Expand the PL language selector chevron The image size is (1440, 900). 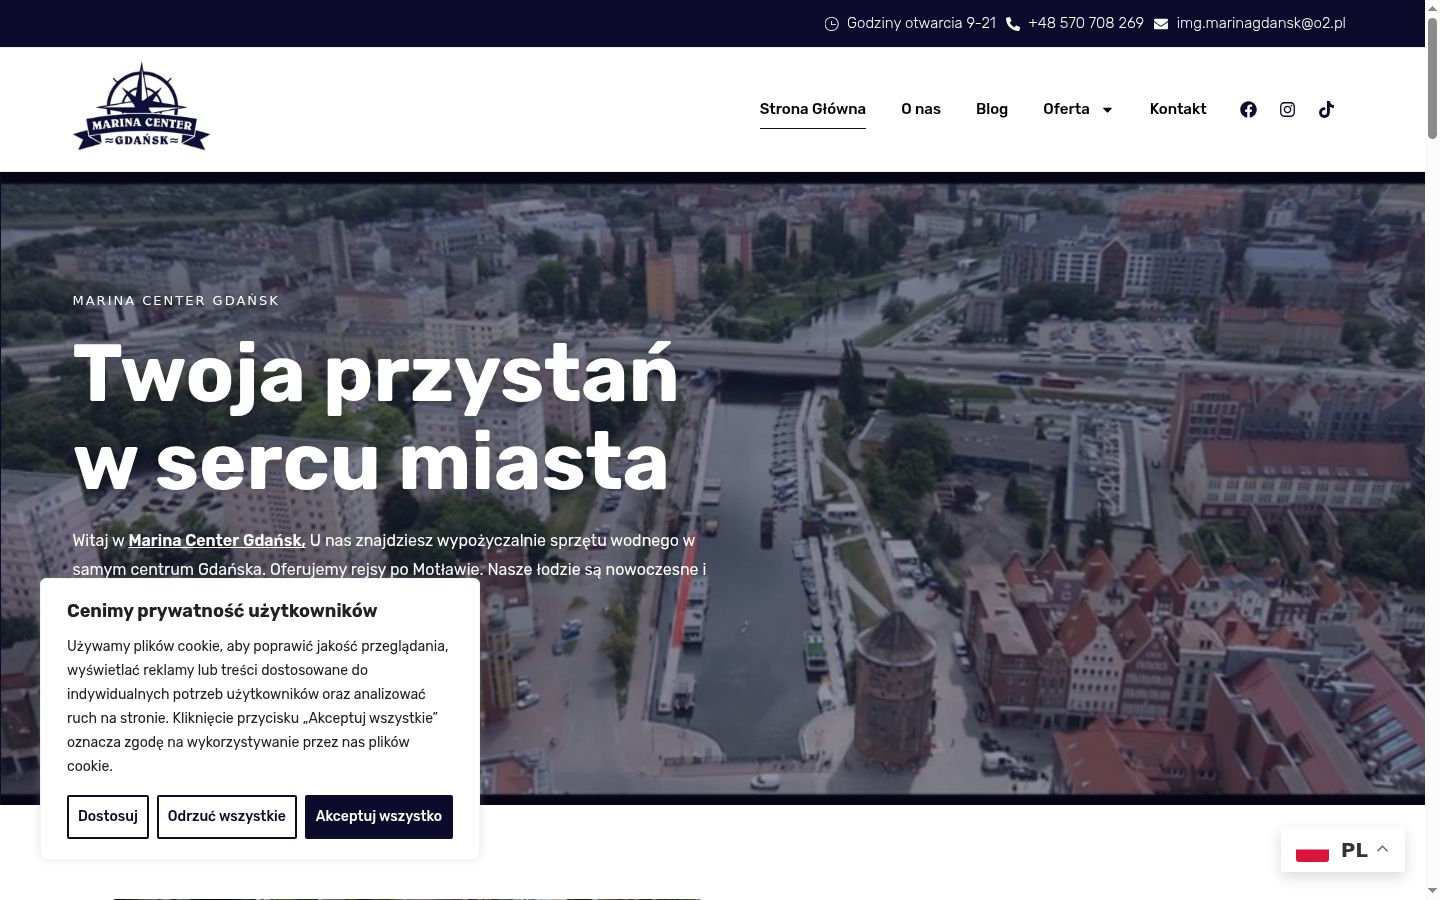1383,849
